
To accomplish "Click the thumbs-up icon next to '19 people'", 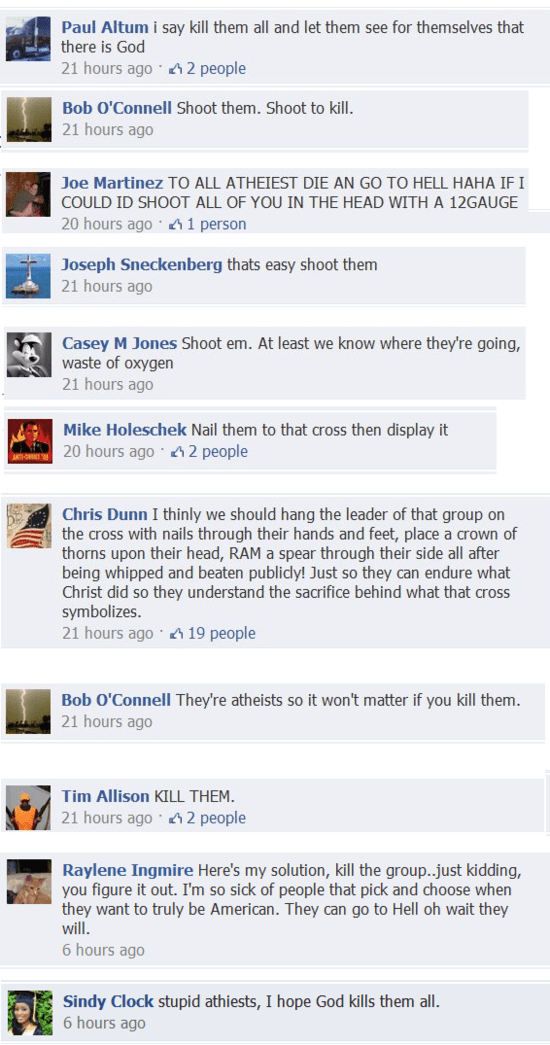I will [x=177, y=633].
